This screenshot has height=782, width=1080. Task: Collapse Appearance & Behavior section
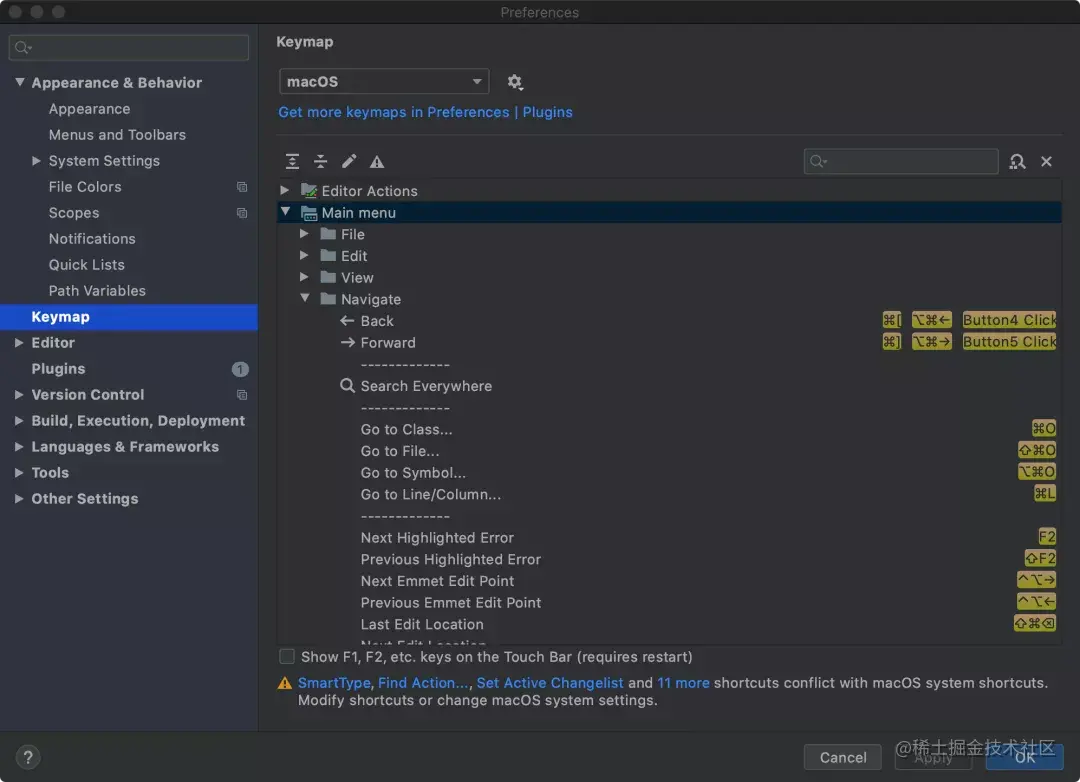(20, 82)
